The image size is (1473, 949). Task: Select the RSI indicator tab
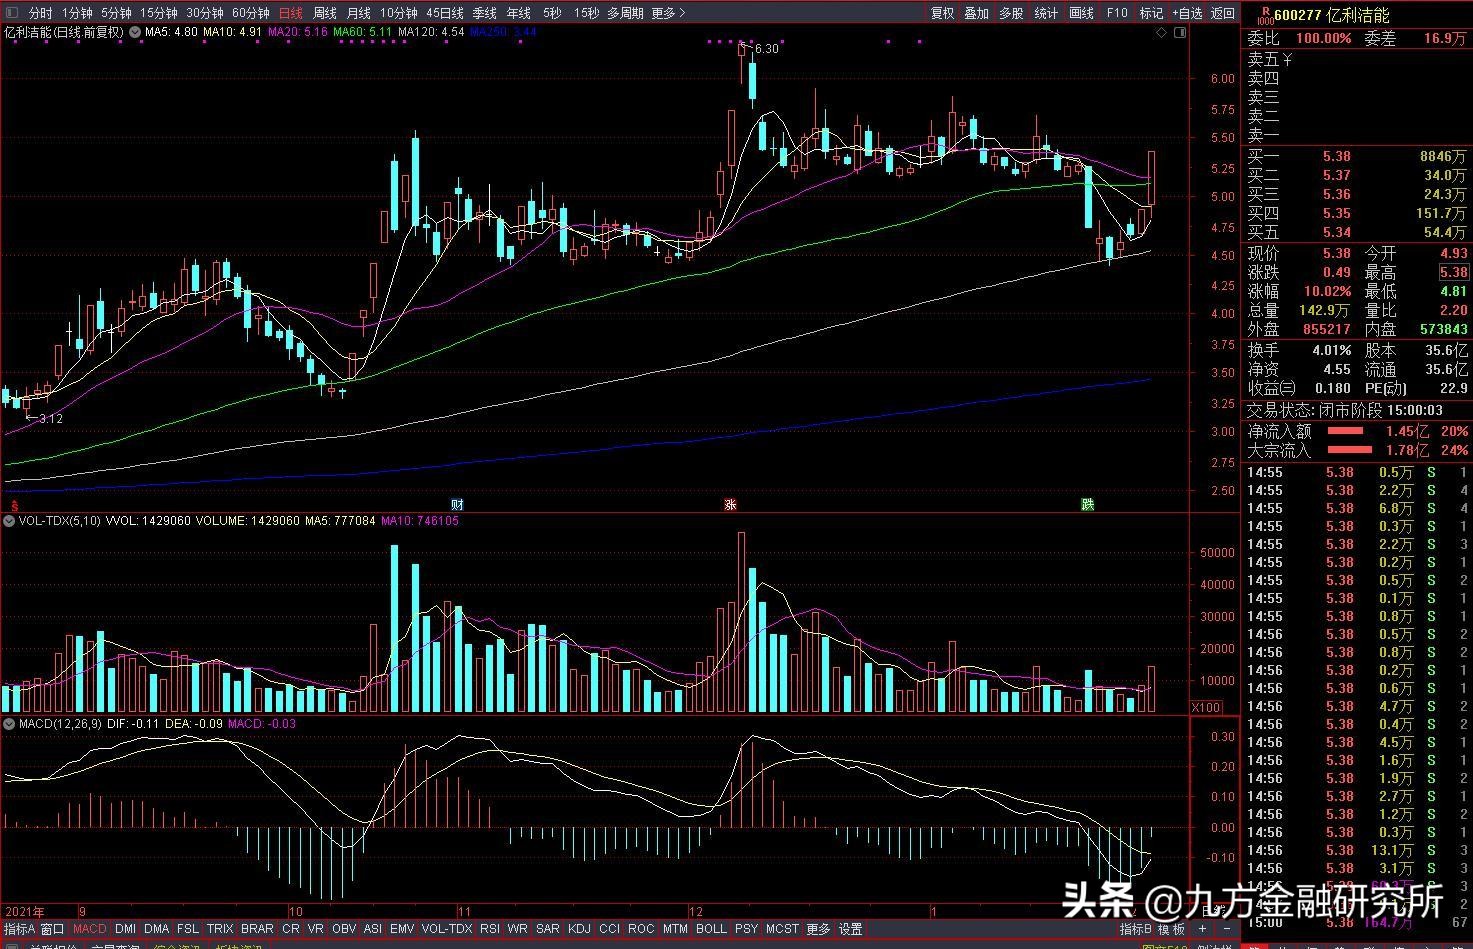point(489,929)
